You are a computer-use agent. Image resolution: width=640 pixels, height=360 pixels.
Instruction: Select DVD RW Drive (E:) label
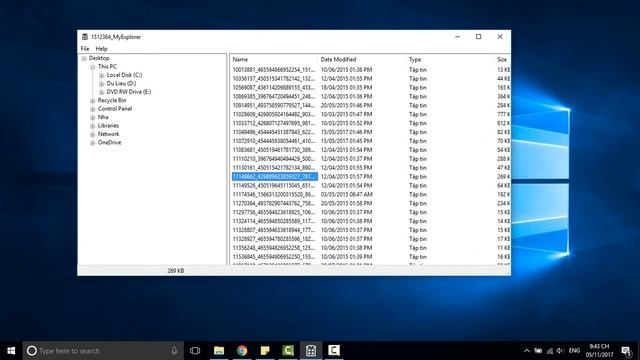(x=129, y=92)
